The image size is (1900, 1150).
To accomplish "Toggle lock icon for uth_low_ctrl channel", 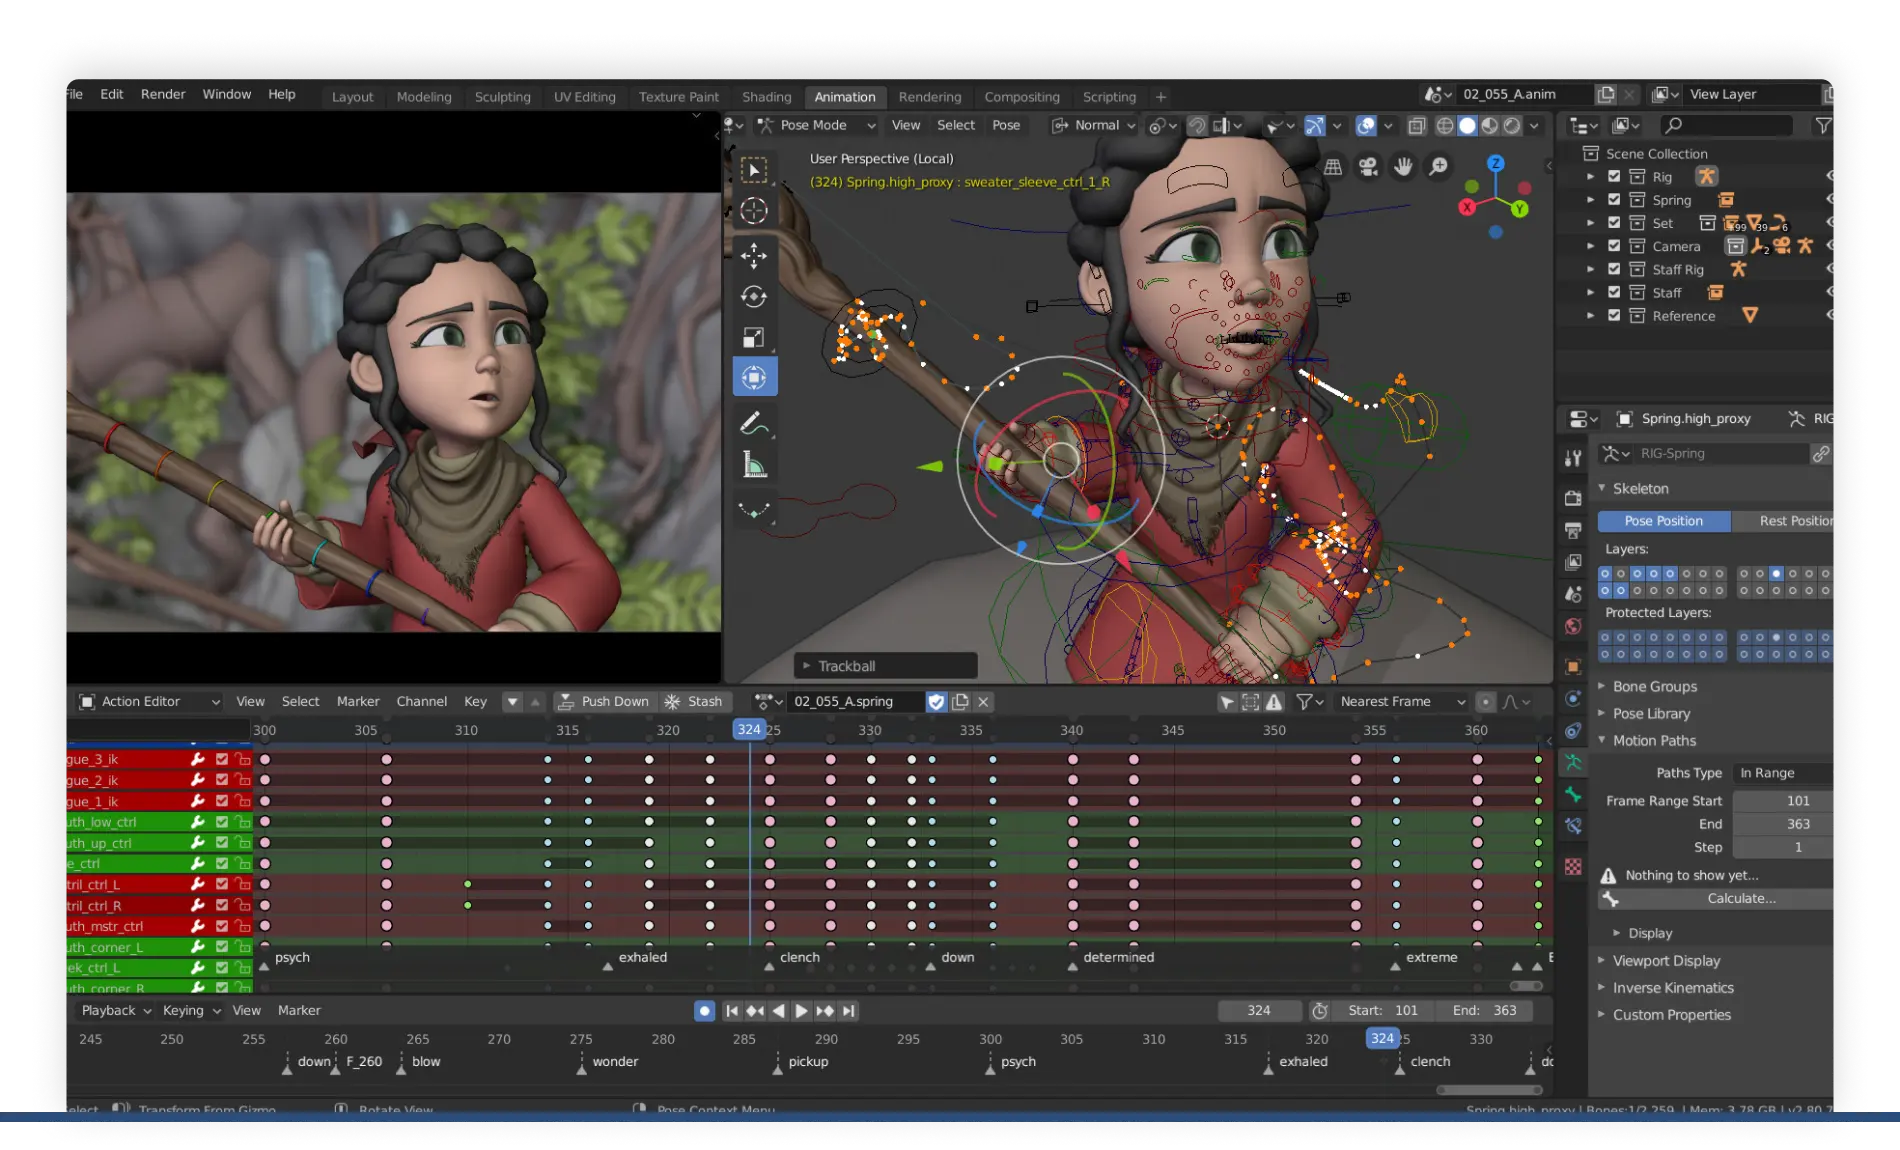I will [242, 822].
